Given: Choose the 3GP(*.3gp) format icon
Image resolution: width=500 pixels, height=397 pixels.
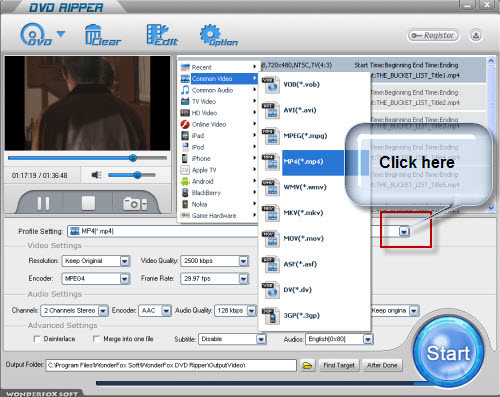Looking at the screenshot, I should (x=270, y=316).
